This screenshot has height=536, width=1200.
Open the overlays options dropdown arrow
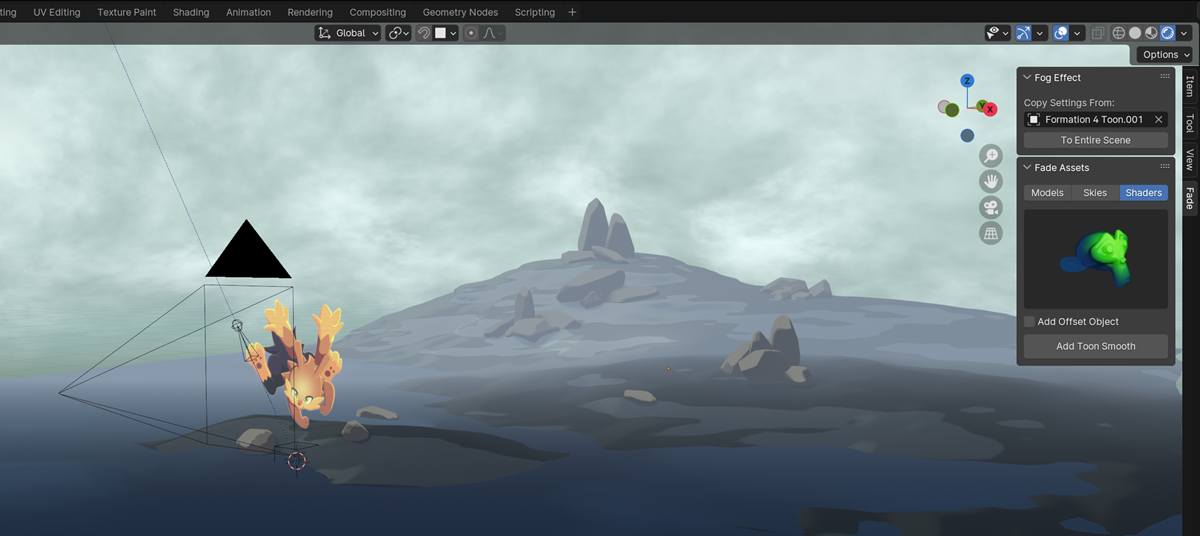click(1078, 33)
